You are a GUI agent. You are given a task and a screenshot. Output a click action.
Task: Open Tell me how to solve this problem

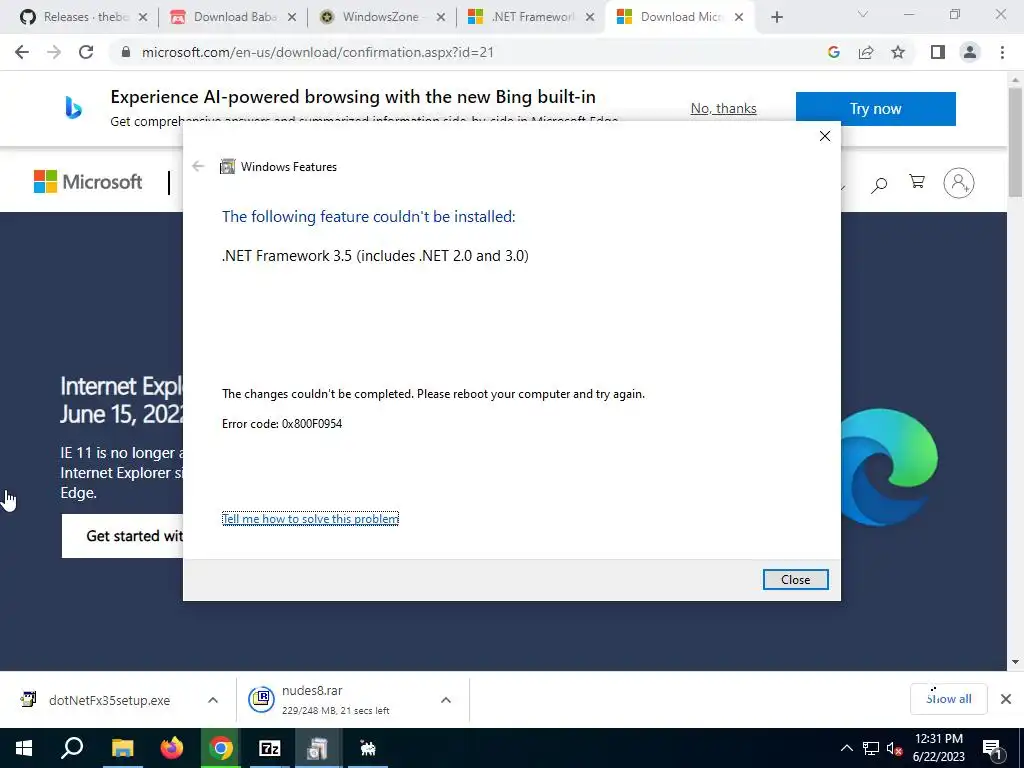[310, 519]
